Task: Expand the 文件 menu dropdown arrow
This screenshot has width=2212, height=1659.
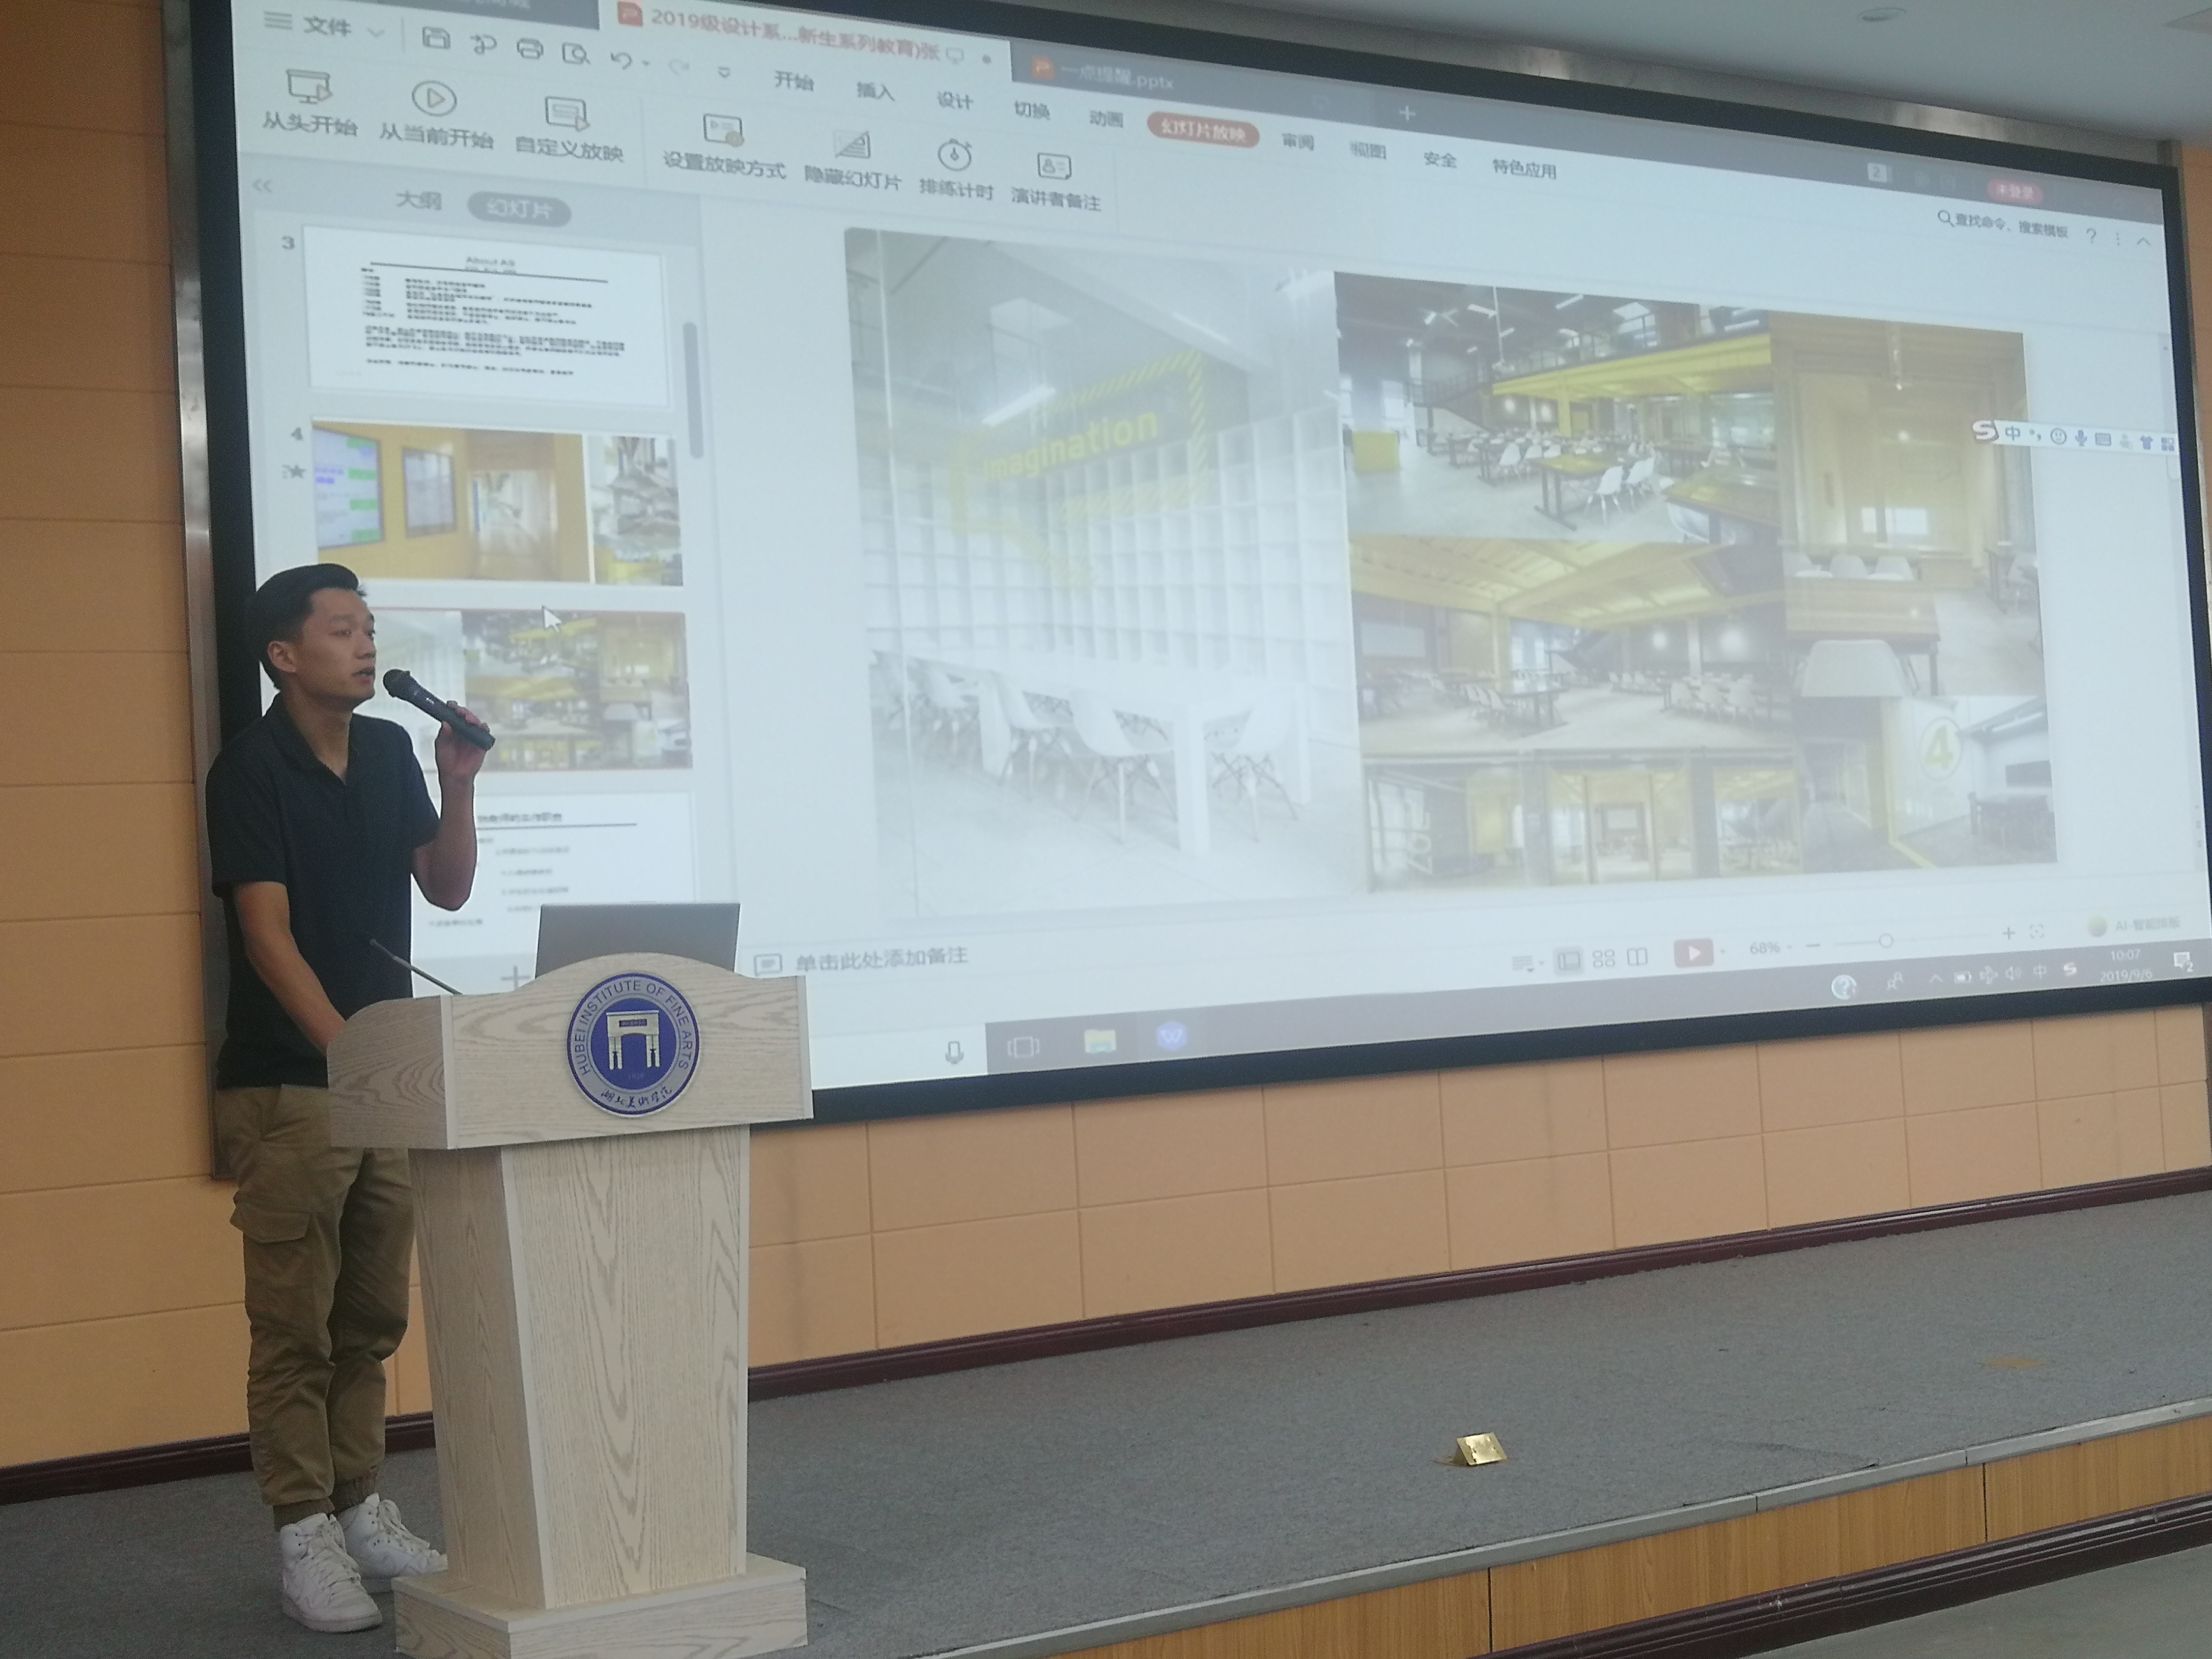Action: click(x=376, y=32)
